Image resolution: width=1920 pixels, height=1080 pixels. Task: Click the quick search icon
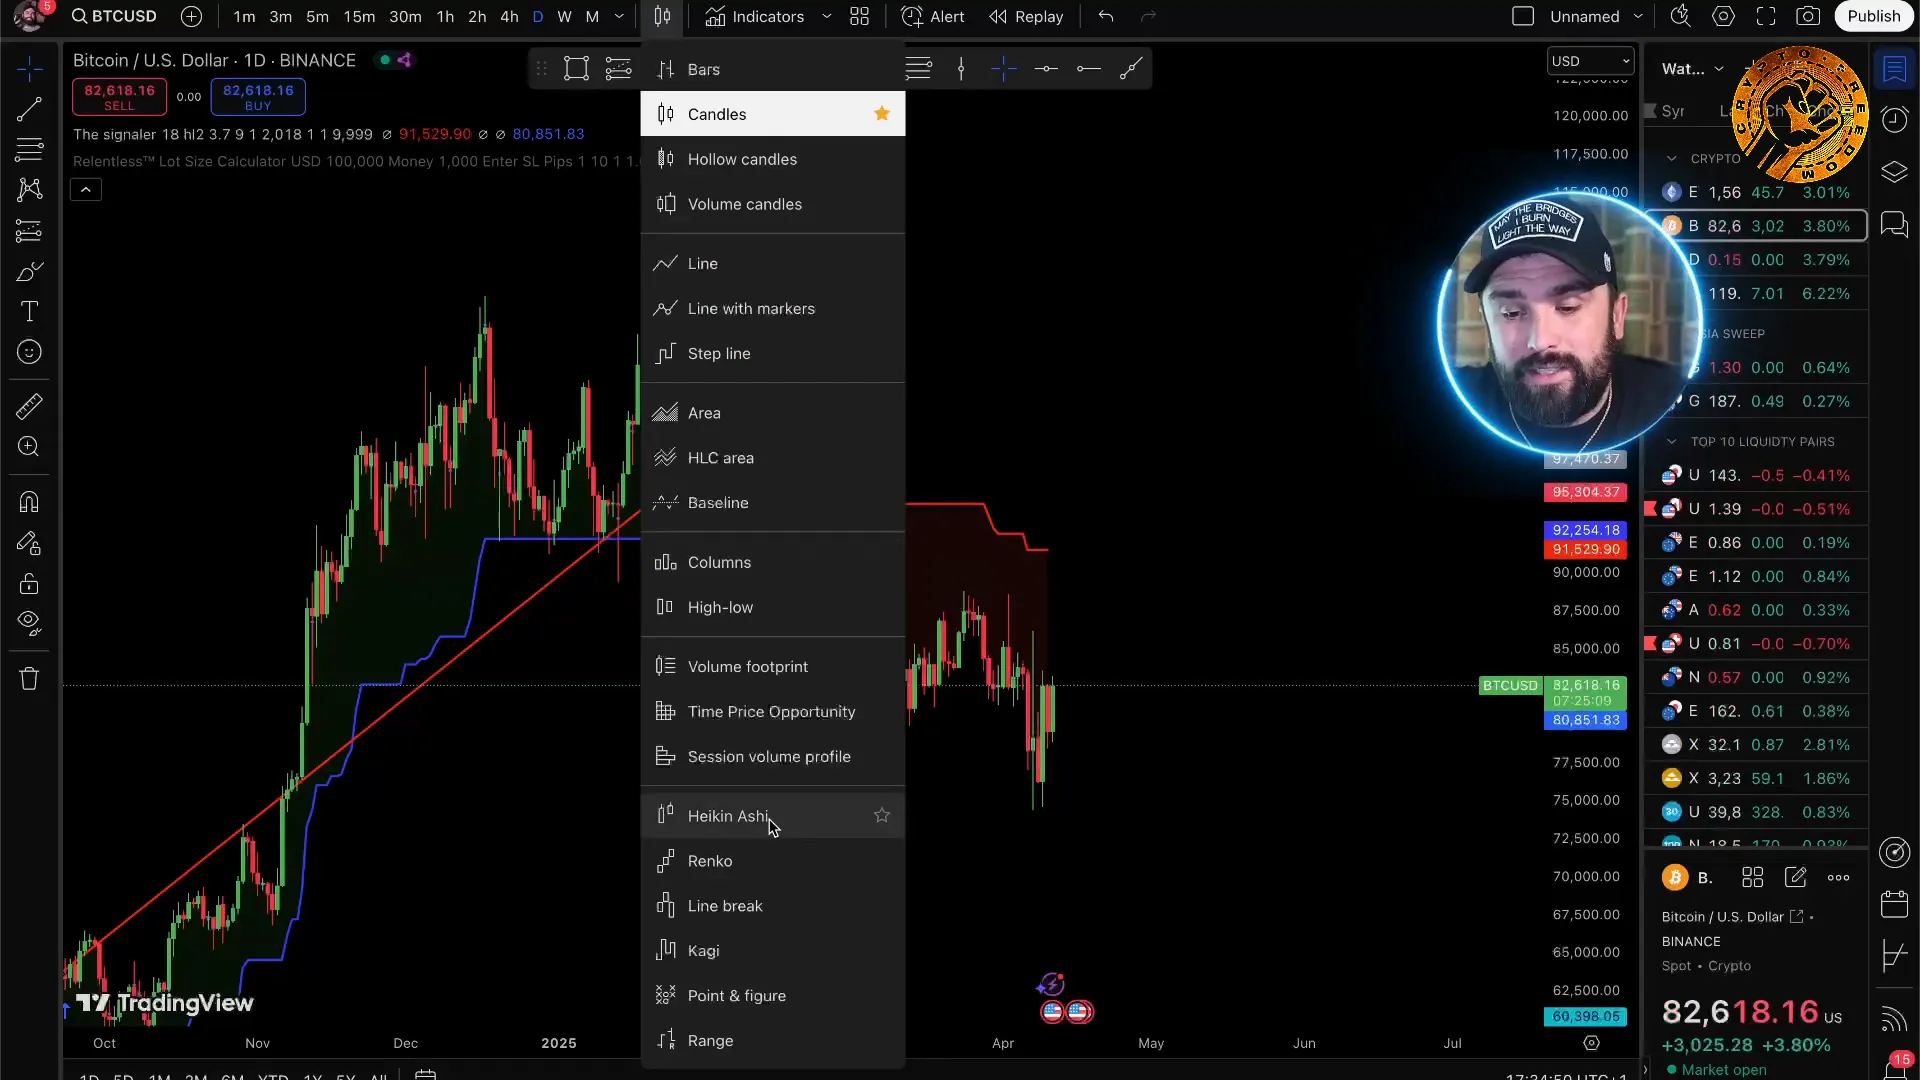point(1680,16)
